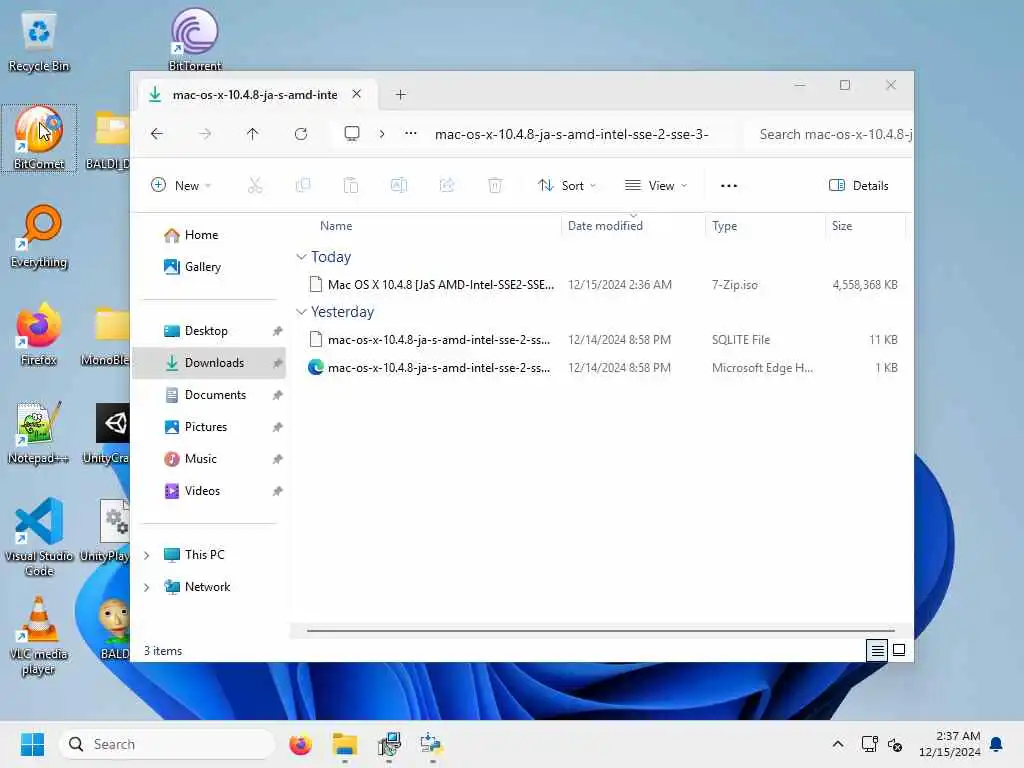The image size is (1024, 768).
Task: Open Pictures in the sidebar
Action: point(210,427)
